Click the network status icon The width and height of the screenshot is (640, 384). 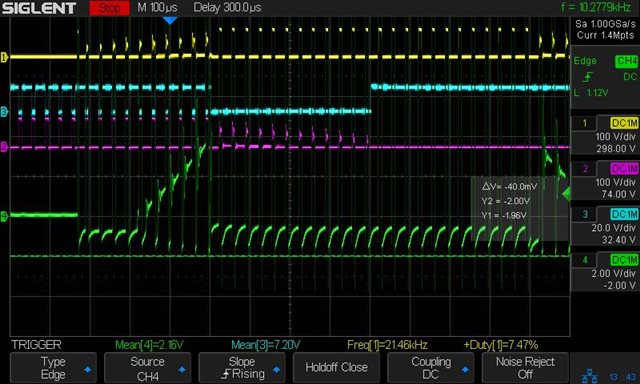(589, 376)
